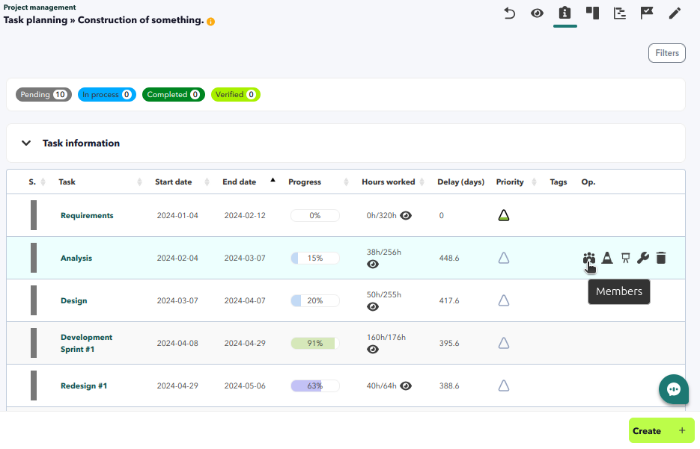The width and height of the screenshot is (700, 449).
Task: Sort by S. status column
Action: tap(37, 182)
